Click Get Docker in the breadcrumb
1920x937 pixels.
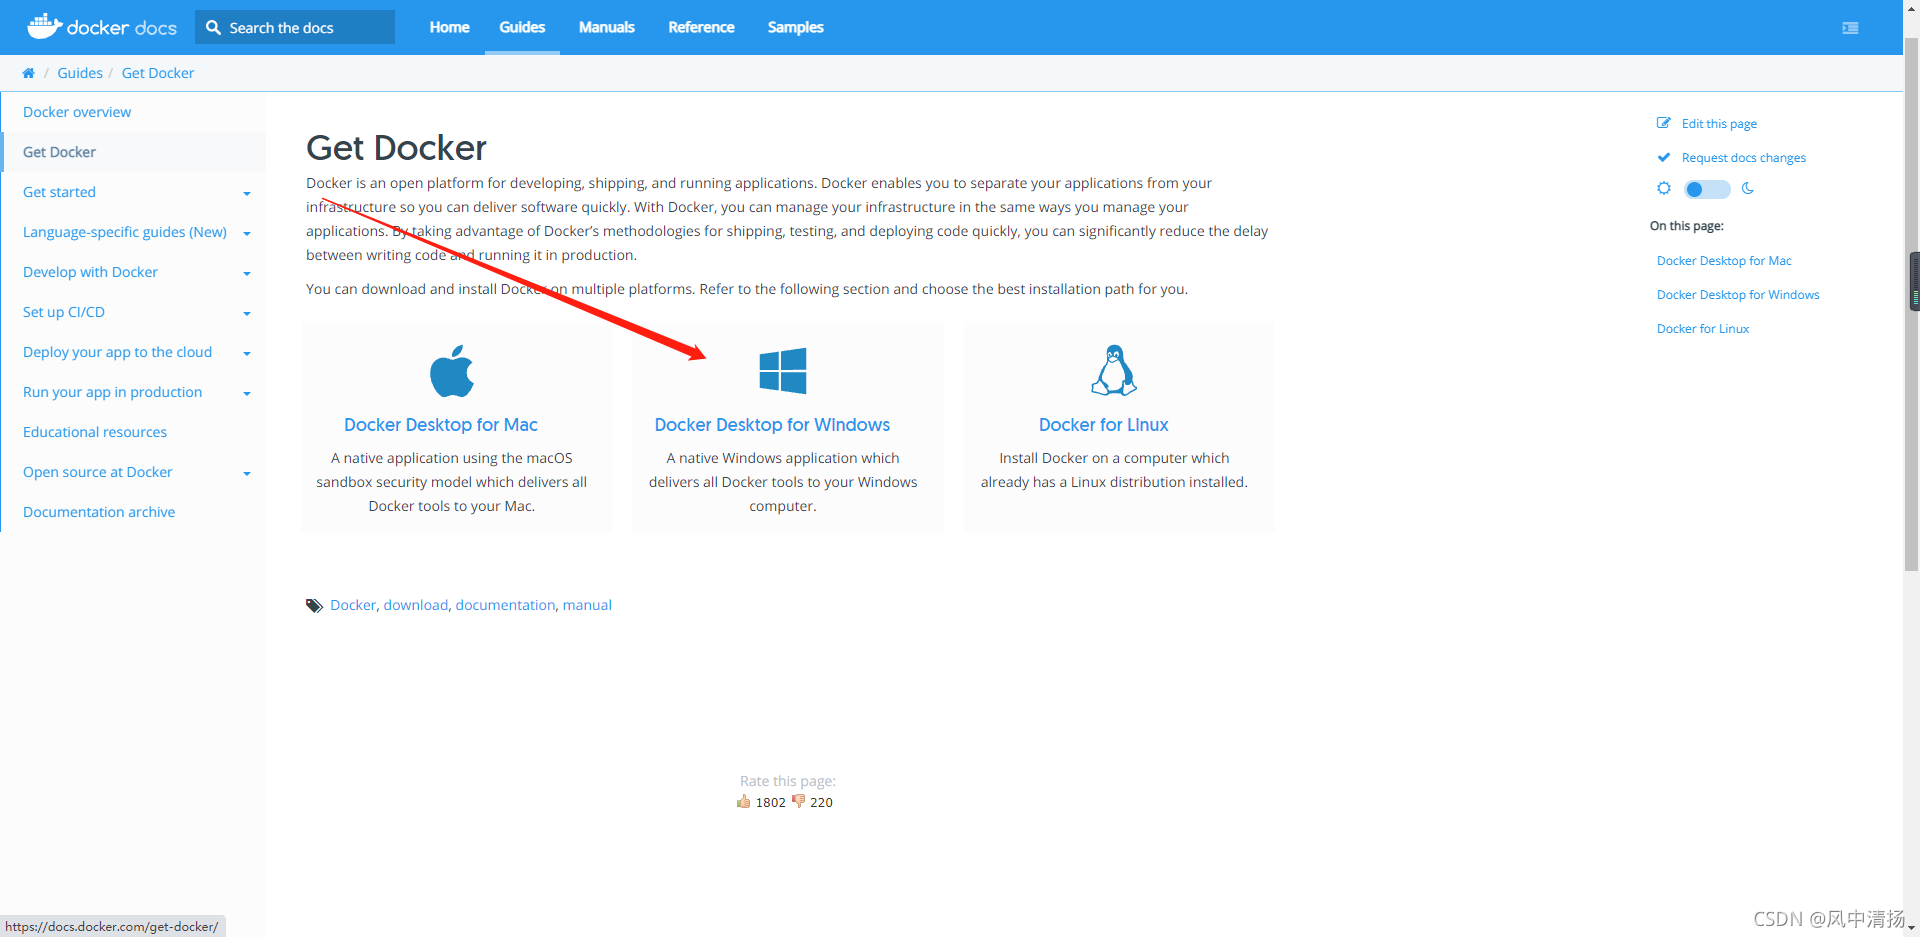158,73
